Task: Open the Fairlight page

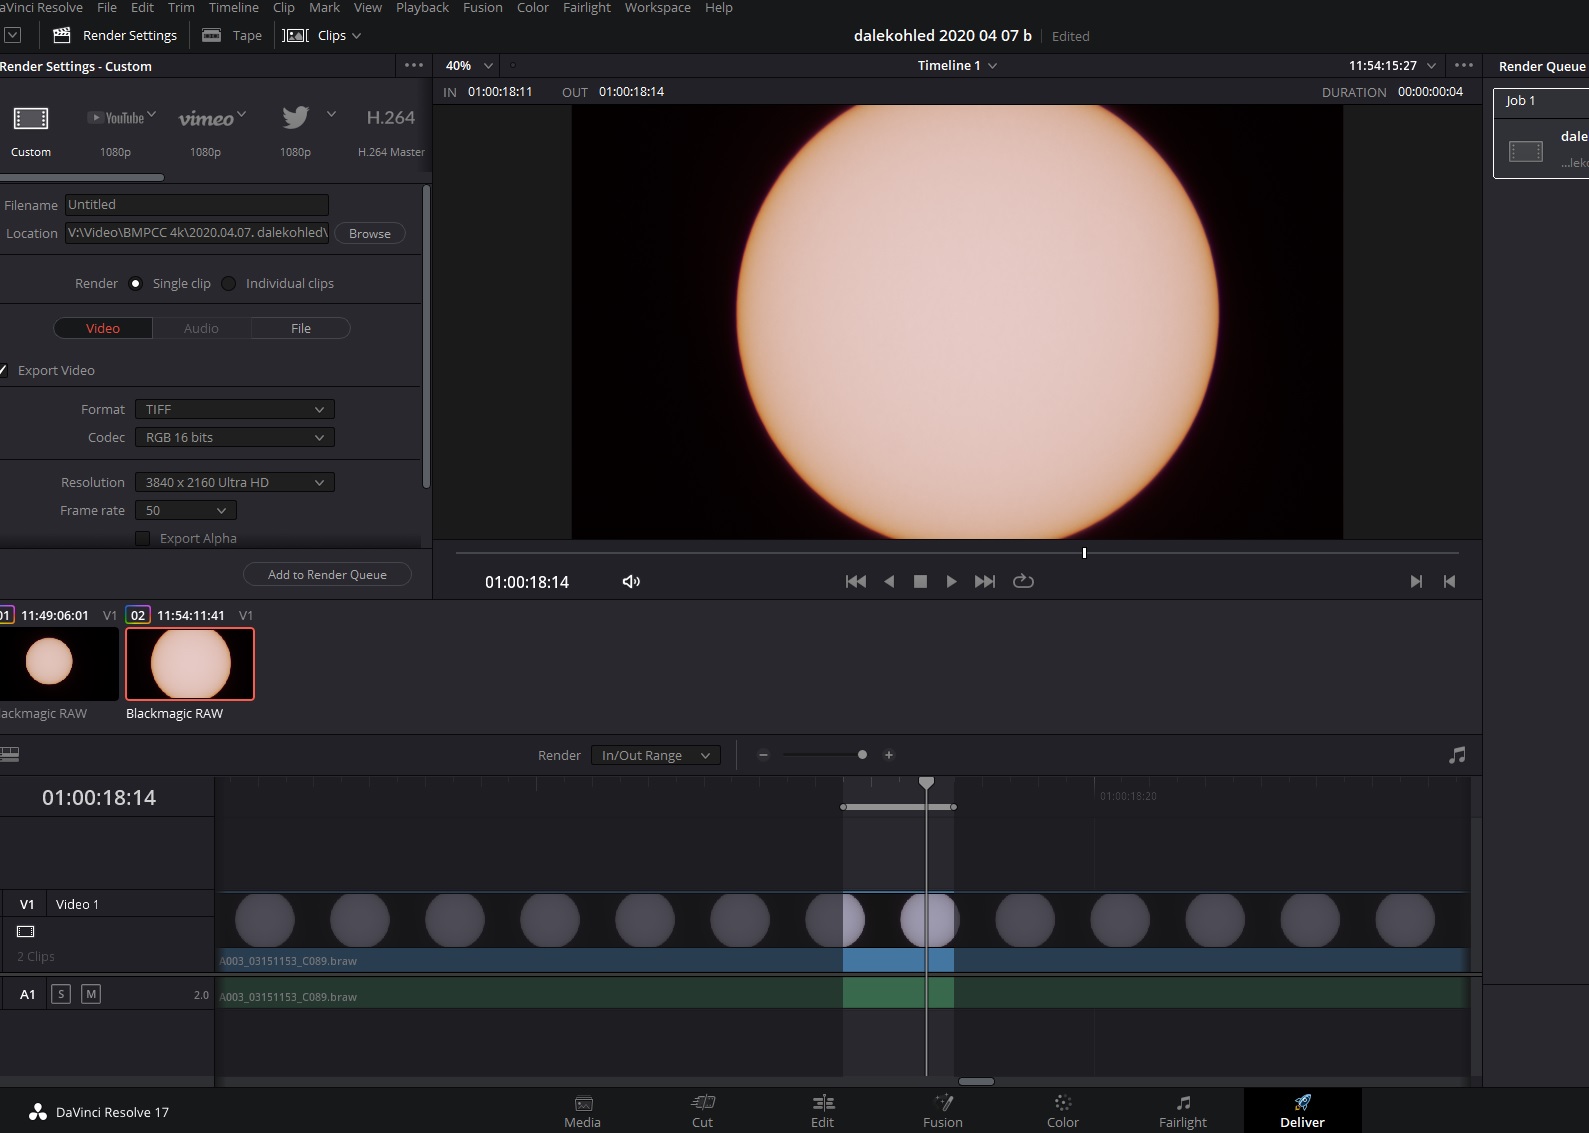Action: point(1182,1110)
